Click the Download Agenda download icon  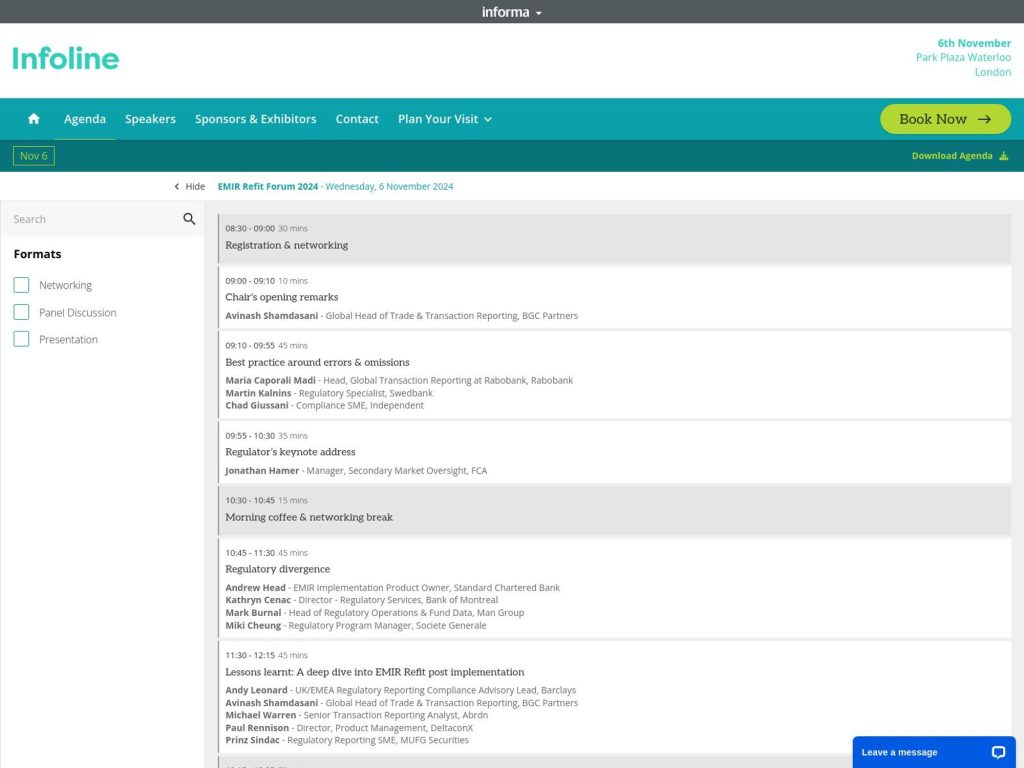point(1005,156)
